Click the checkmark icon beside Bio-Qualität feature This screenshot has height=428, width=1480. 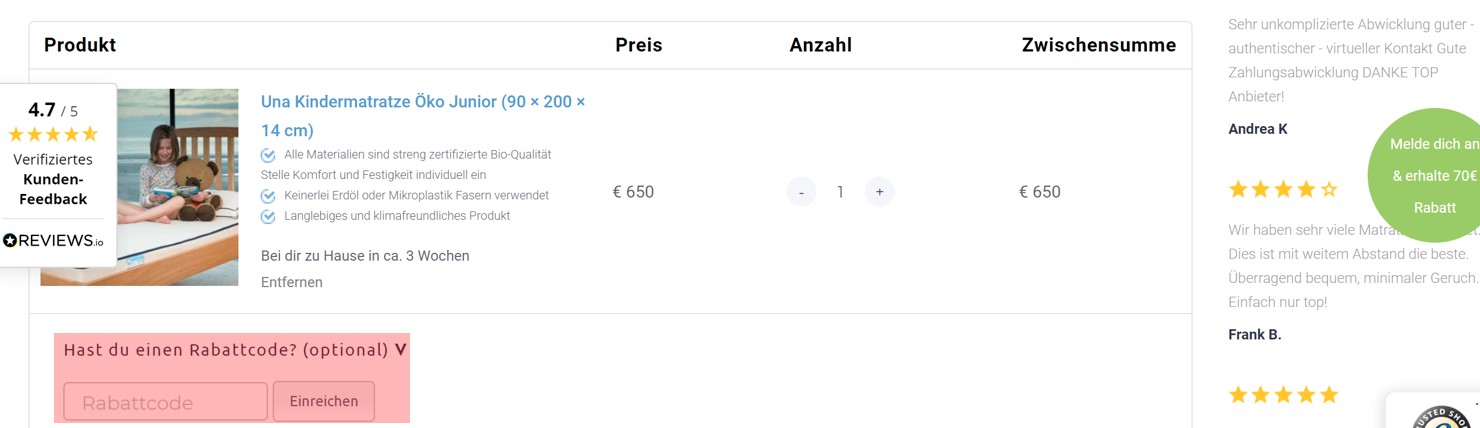click(x=268, y=155)
